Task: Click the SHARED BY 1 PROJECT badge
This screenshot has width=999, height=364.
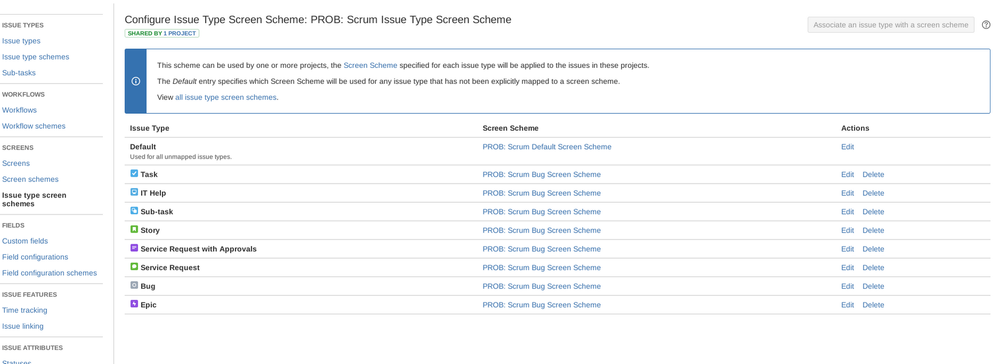Action: (x=162, y=33)
